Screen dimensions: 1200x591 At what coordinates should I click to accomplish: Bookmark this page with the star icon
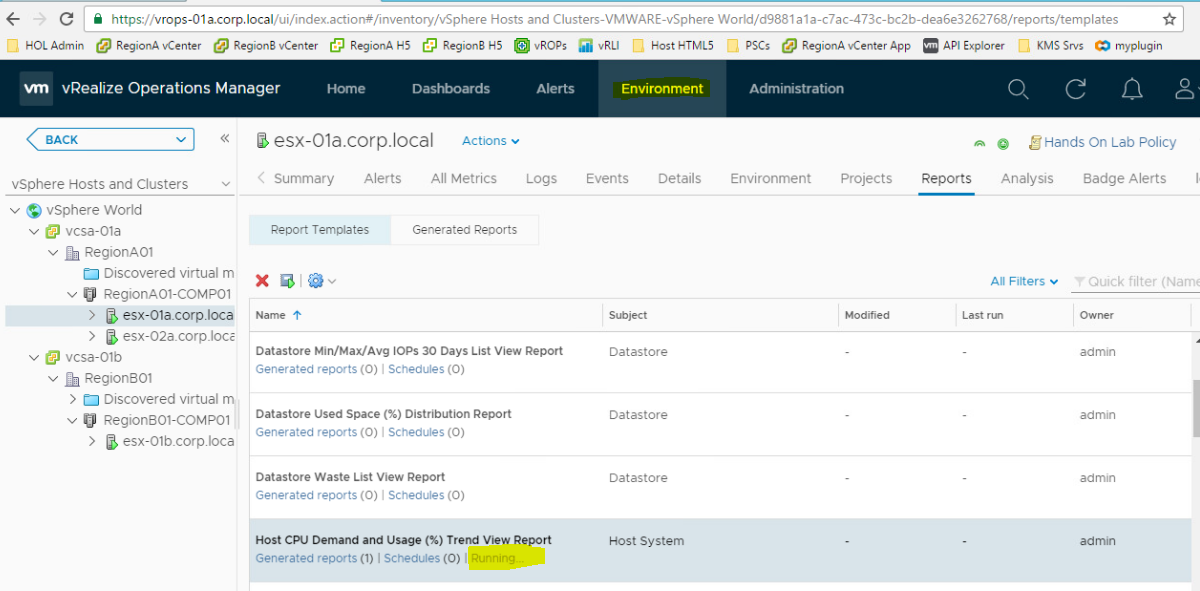1169,19
